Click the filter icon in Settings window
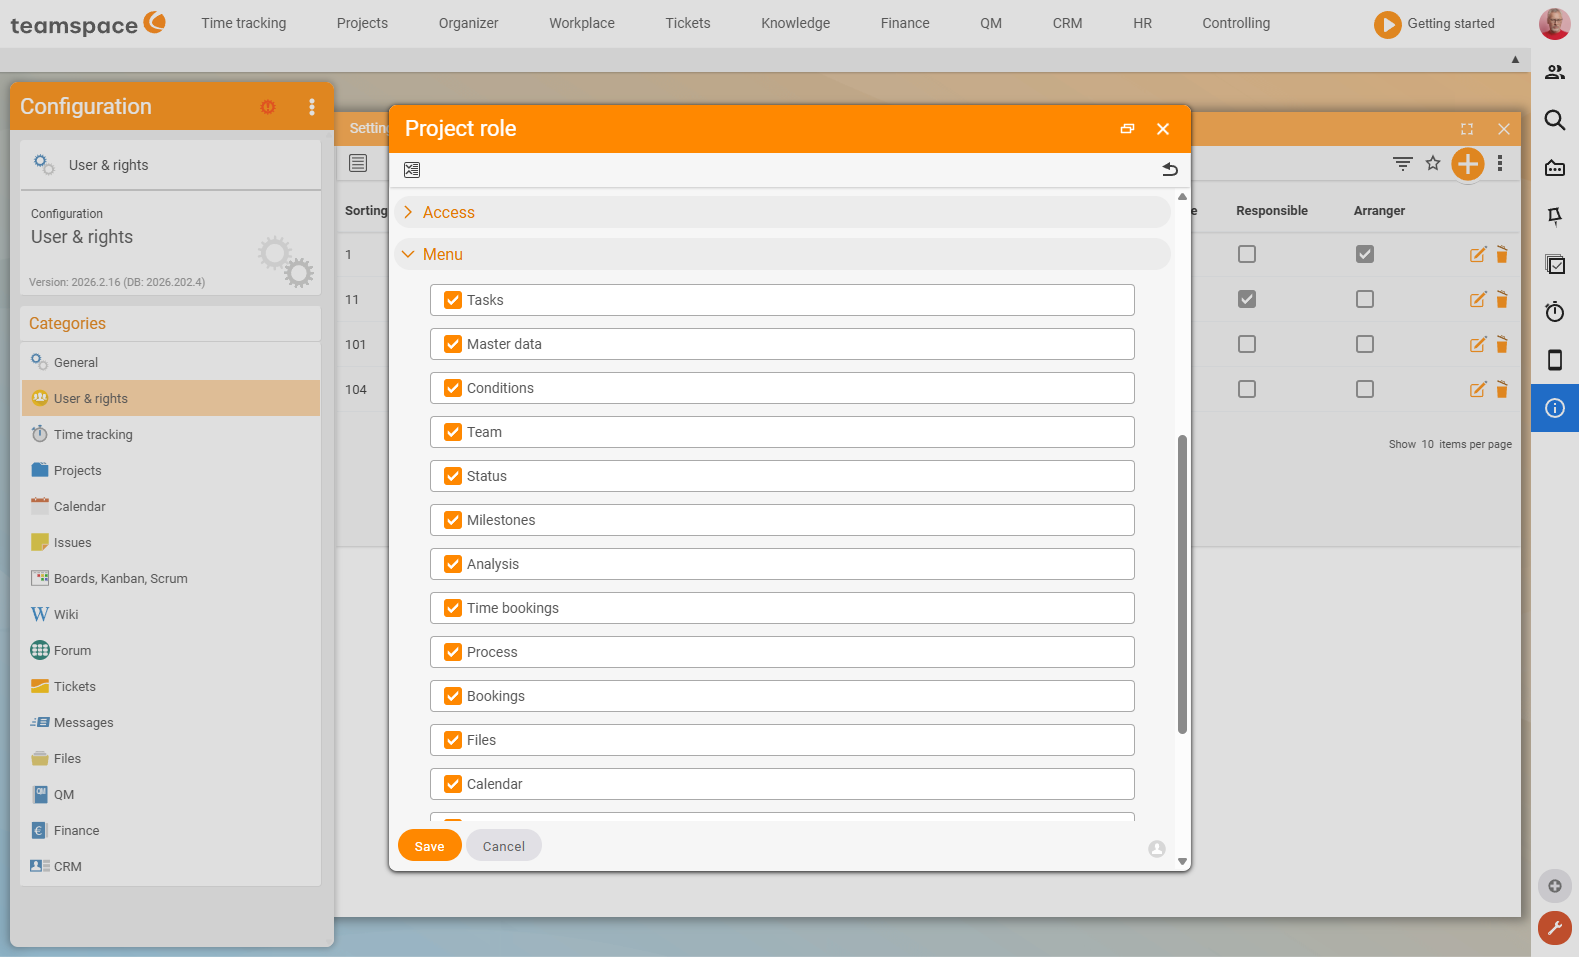 click(x=1403, y=163)
